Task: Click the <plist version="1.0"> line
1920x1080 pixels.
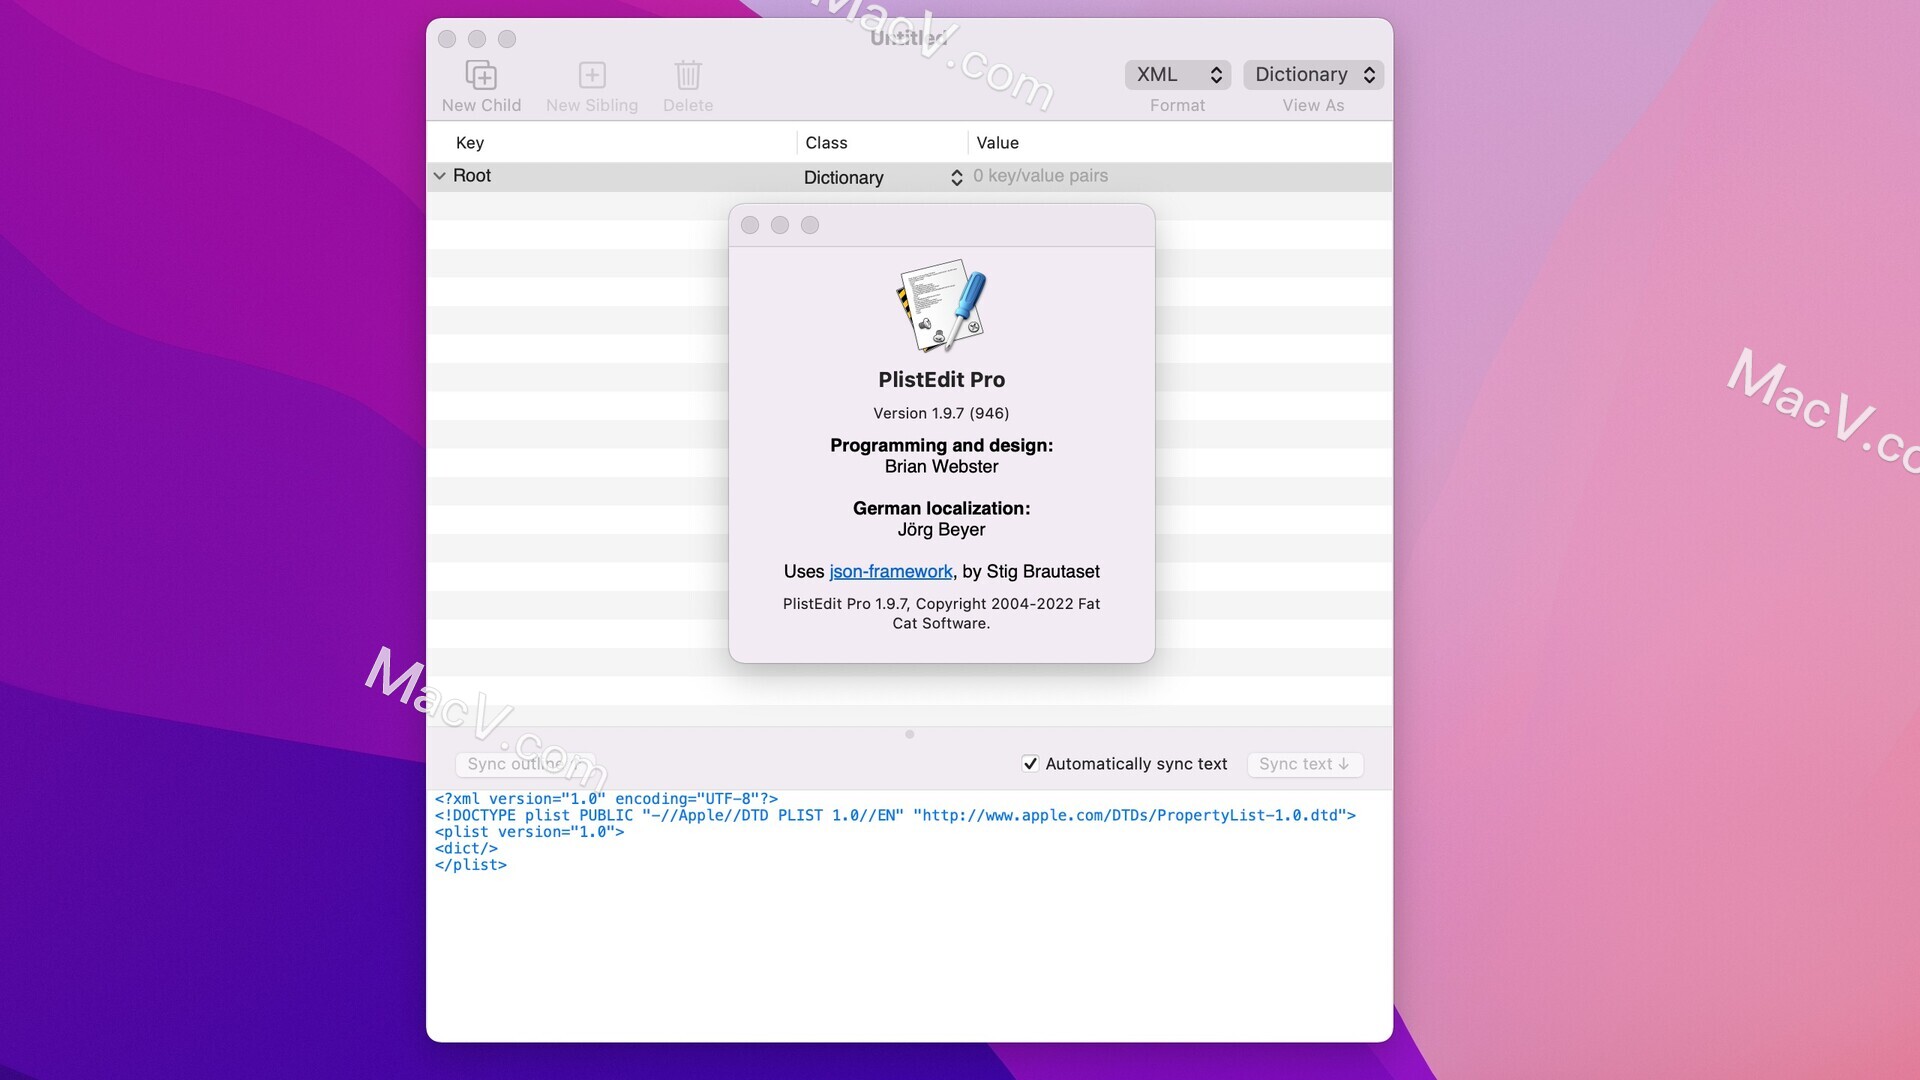Action: (x=529, y=832)
